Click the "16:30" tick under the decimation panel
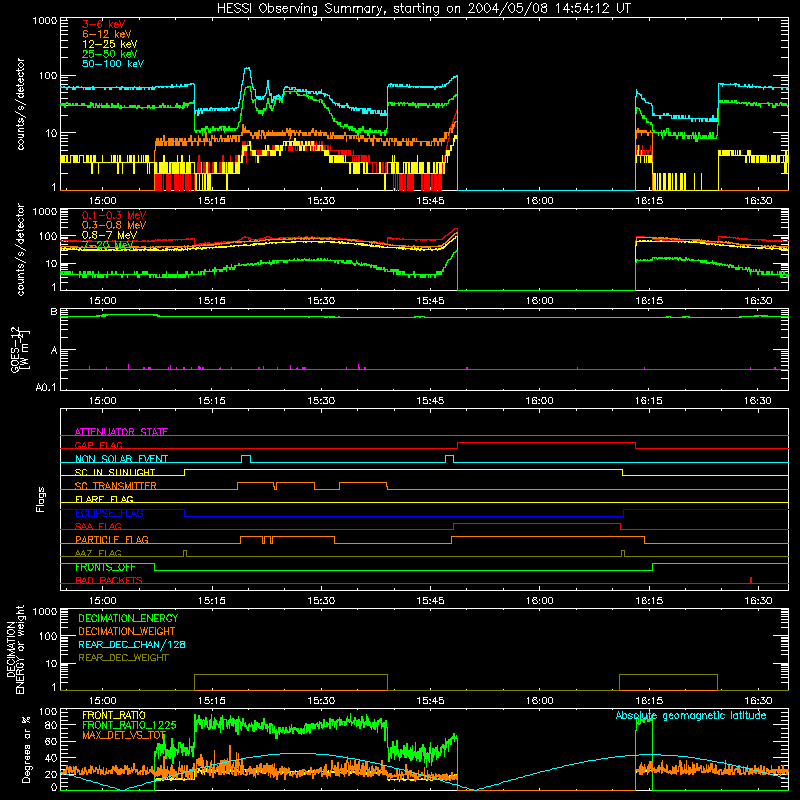Image resolution: width=800 pixels, height=800 pixels. (x=758, y=701)
